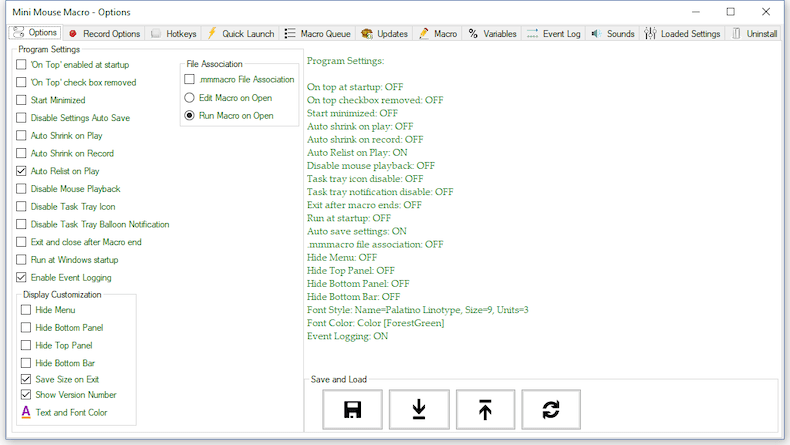Click 'Auto Relist on Play: ON' text
Viewport: 790px width, 445px height.
click(x=357, y=153)
